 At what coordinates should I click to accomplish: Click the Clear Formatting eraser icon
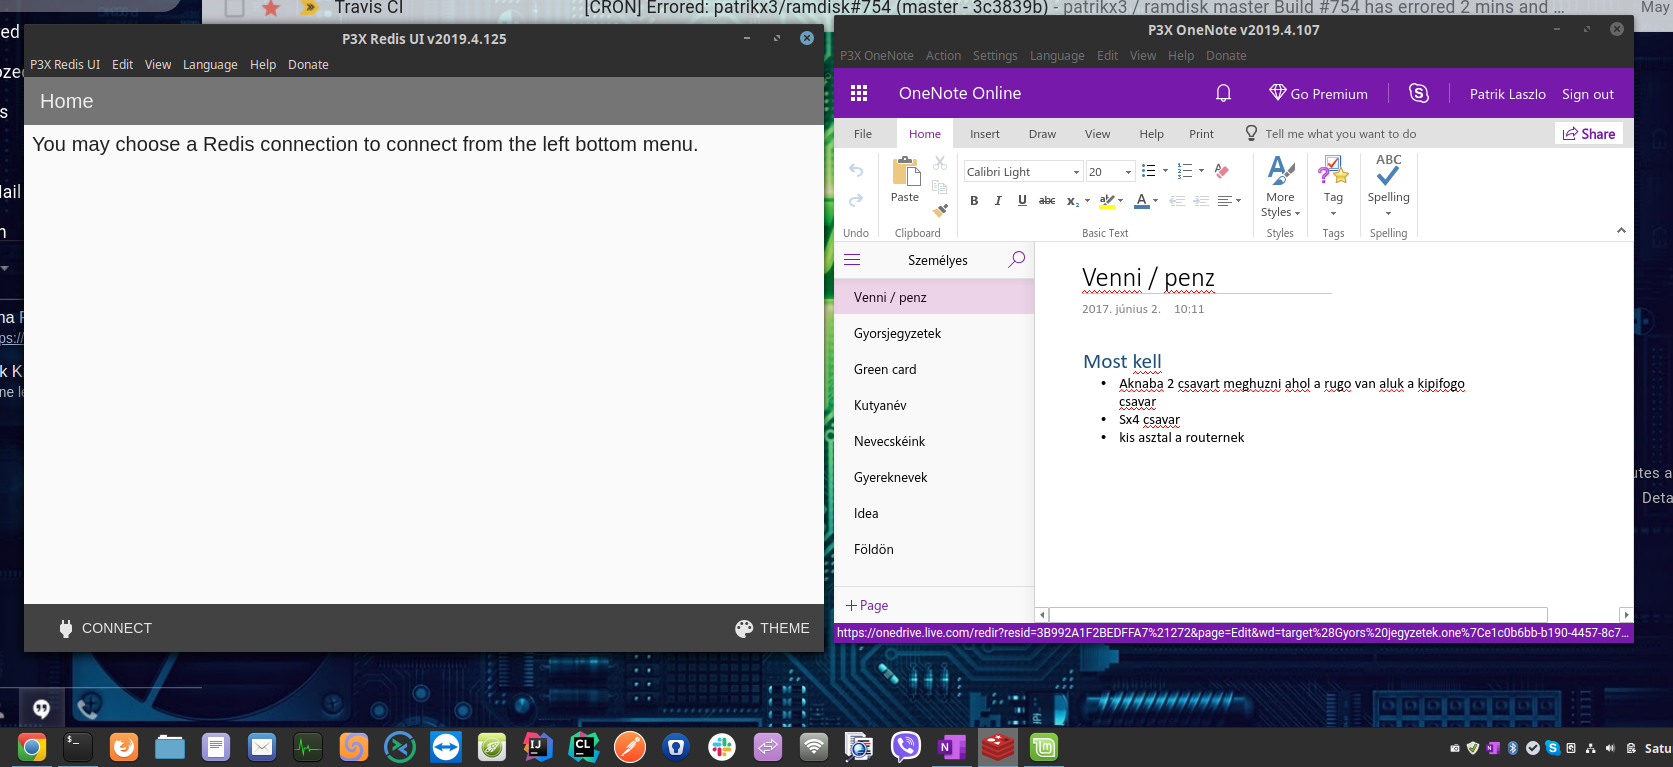1221,171
